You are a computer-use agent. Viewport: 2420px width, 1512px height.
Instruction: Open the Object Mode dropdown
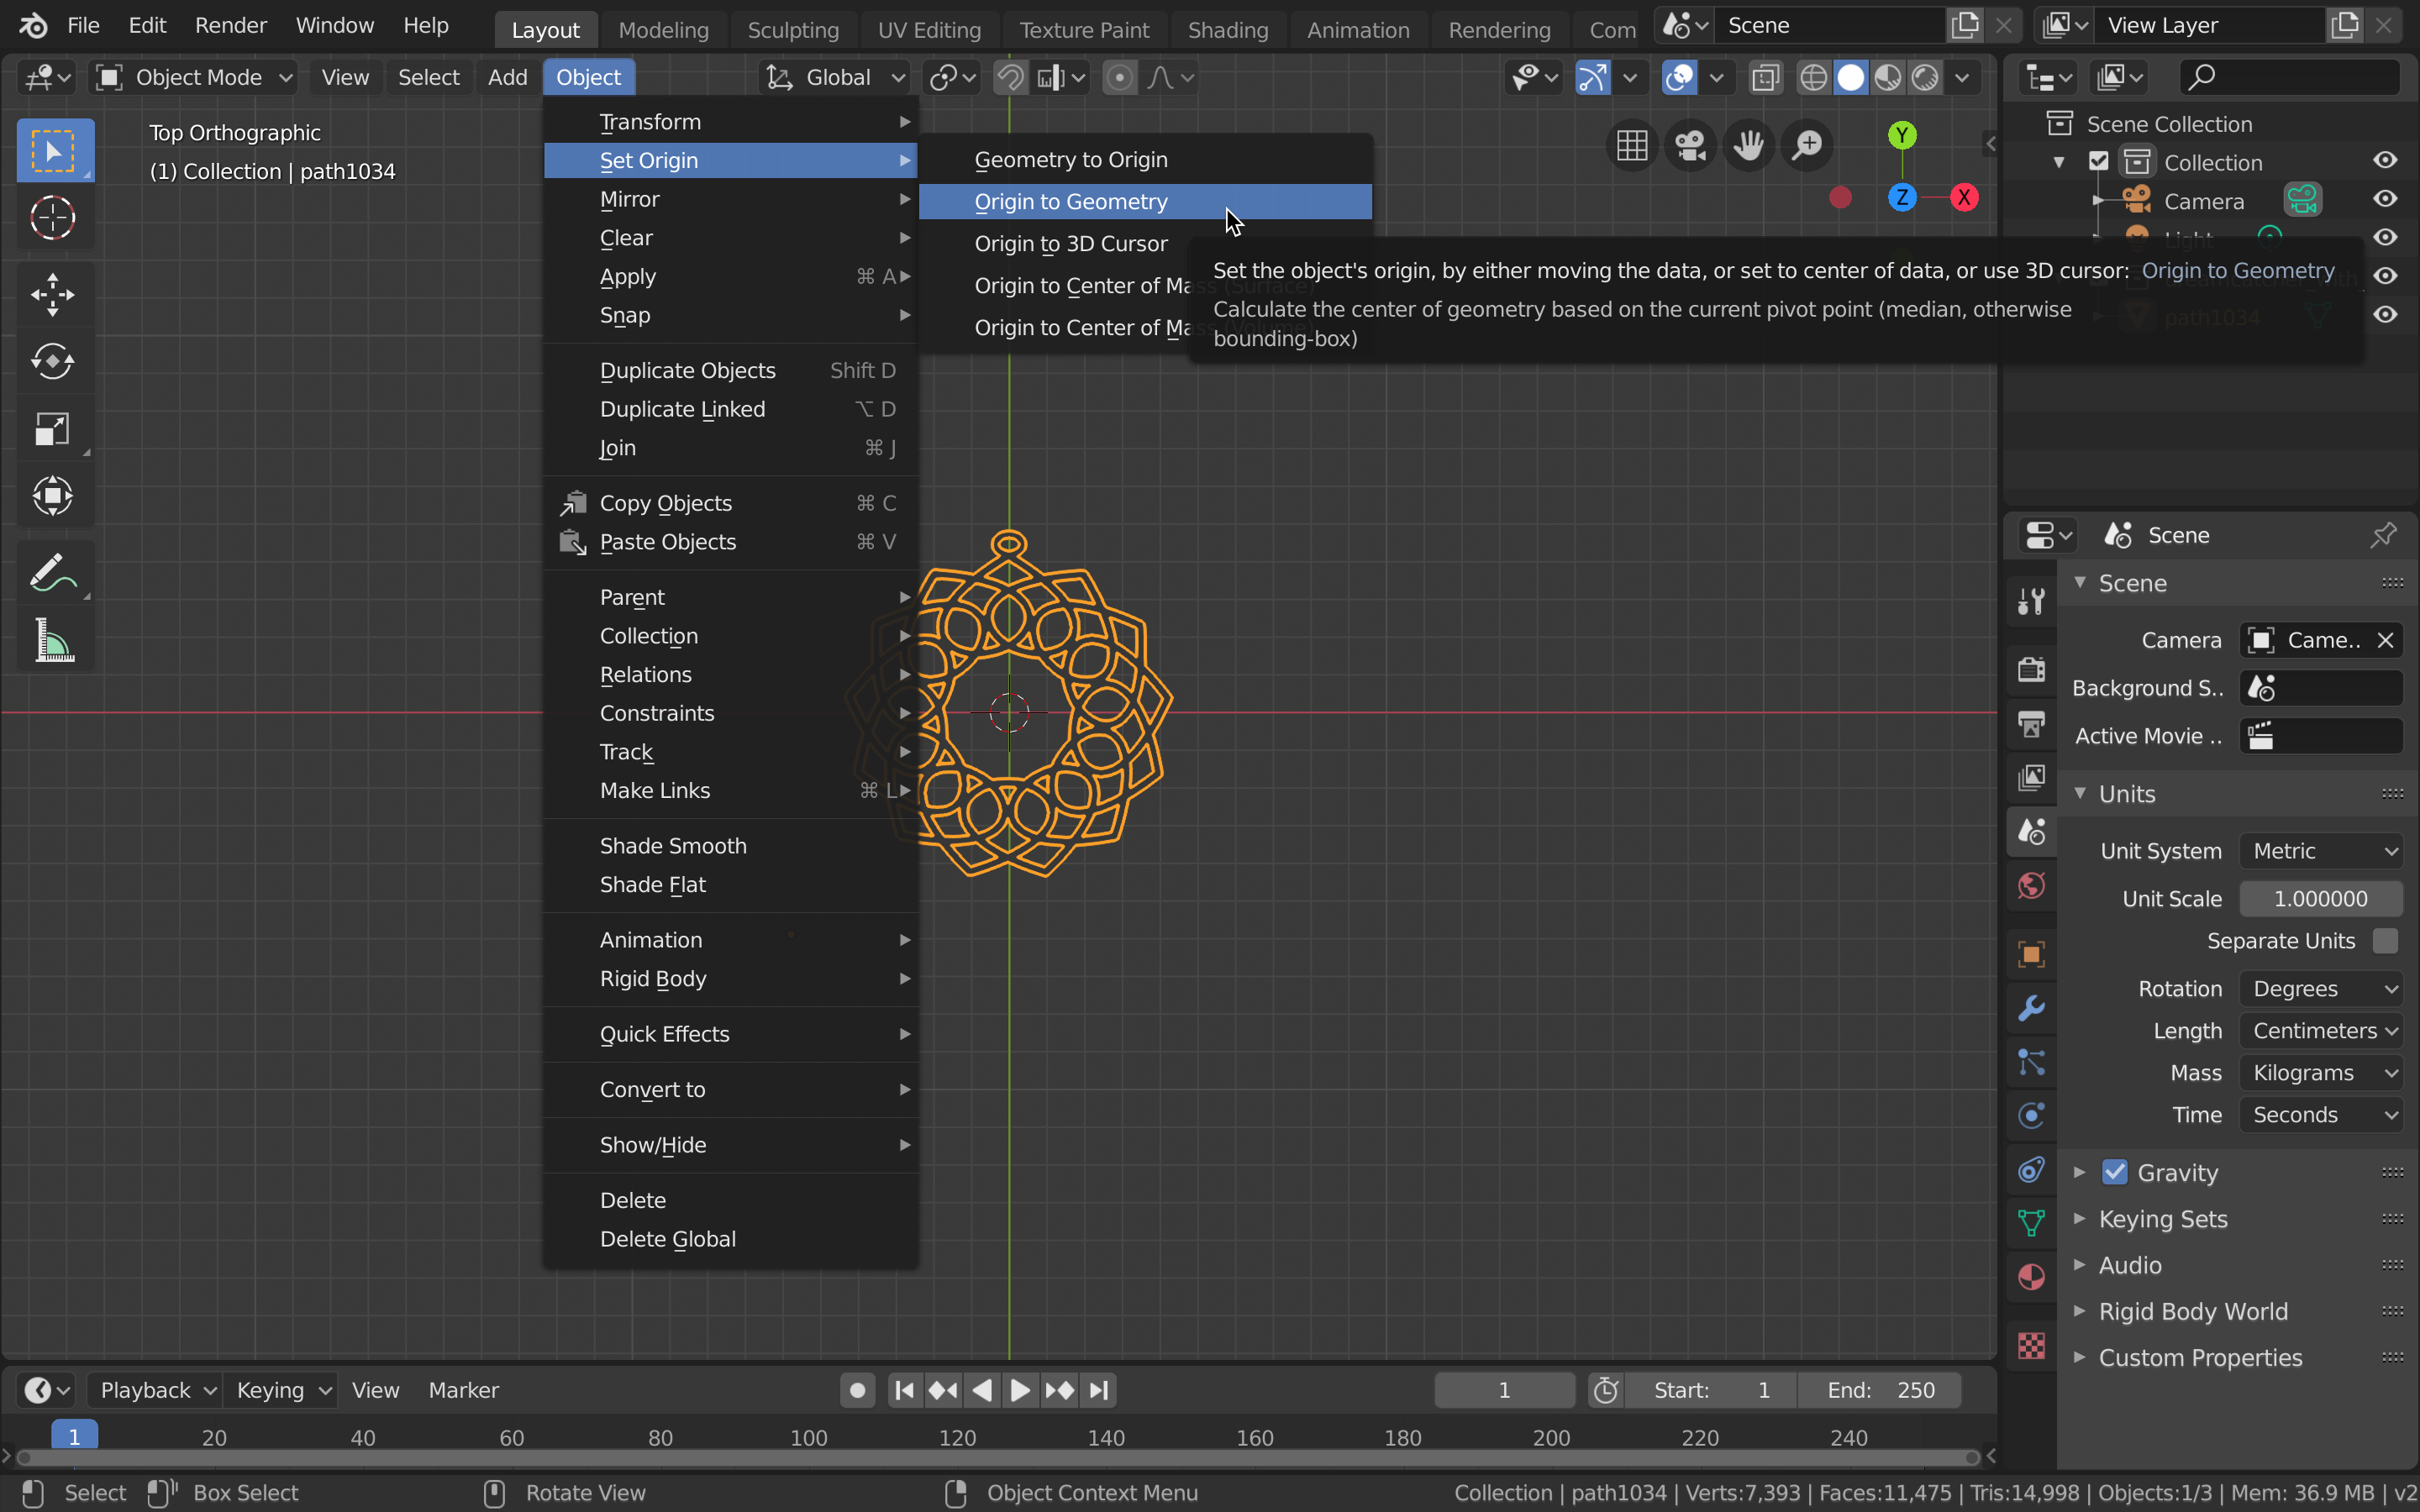click(195, 77)
